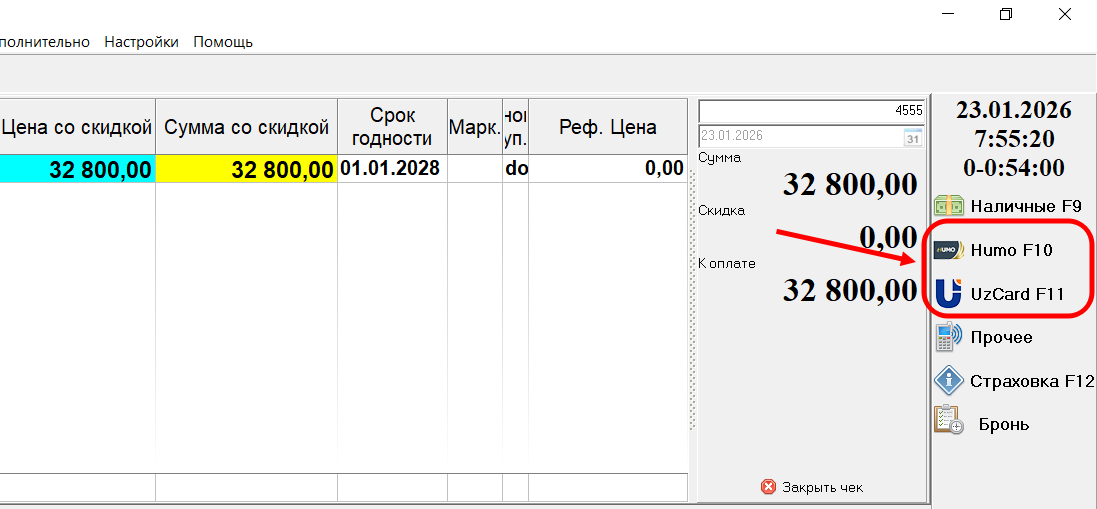1097x509 pixels.
Task: Click the Humo F10 label
Action: [1012, 250]
